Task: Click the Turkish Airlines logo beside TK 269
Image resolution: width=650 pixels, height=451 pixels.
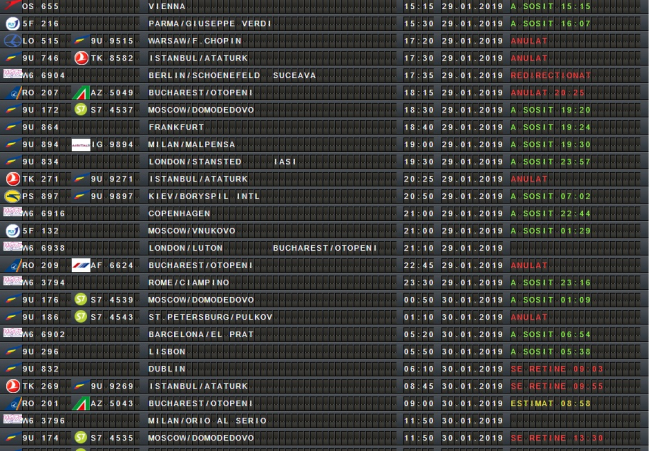Action: (12, 386)
